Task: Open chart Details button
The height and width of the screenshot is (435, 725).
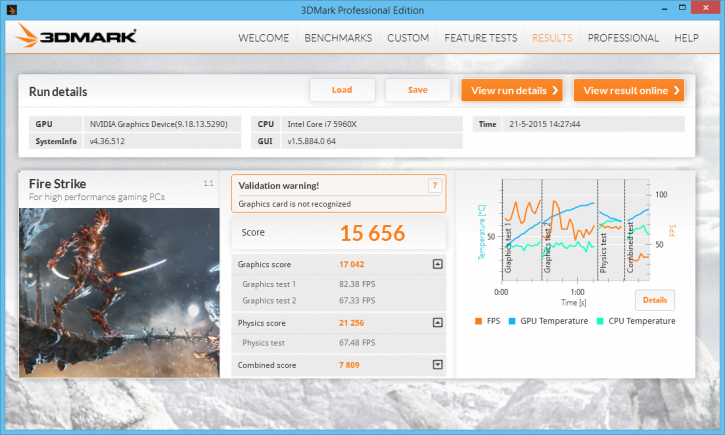Action: (x=654, y=300)
